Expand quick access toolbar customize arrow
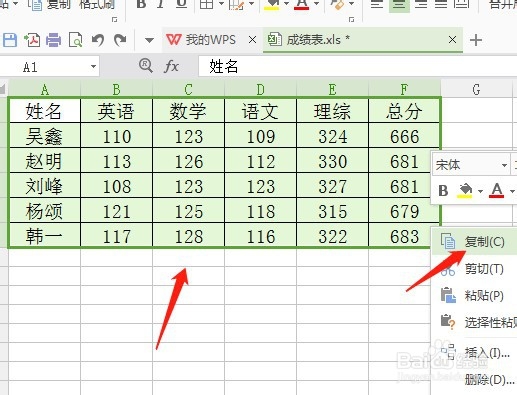 click(x=149, y=41)
